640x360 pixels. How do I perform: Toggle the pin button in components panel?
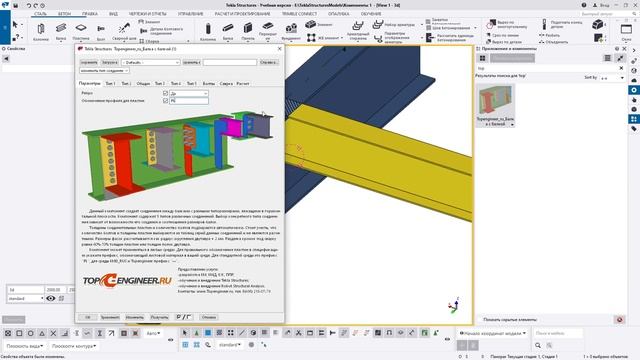620,58
